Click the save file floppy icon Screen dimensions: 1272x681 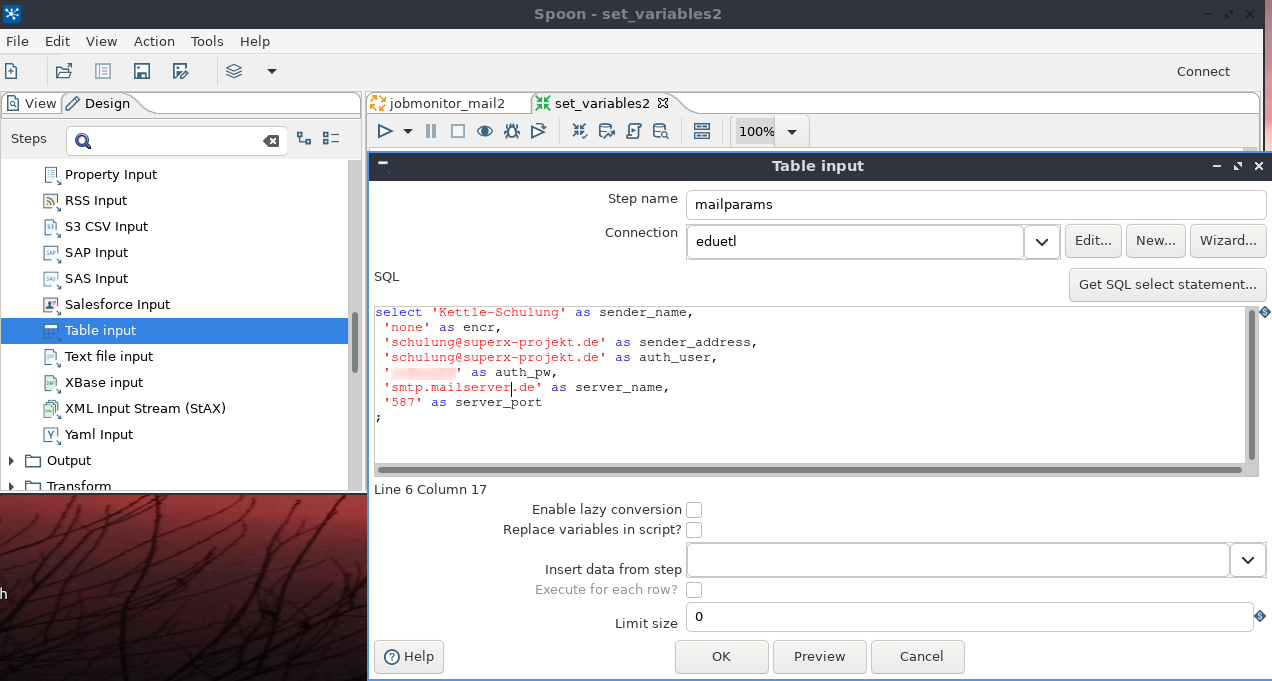point(142,71)
